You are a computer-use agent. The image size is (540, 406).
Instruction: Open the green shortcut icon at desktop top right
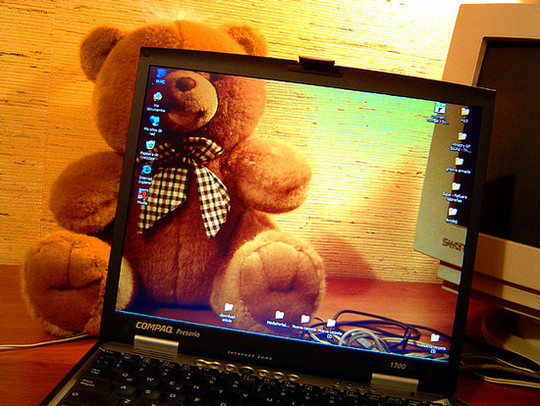(x=439, y=113)
